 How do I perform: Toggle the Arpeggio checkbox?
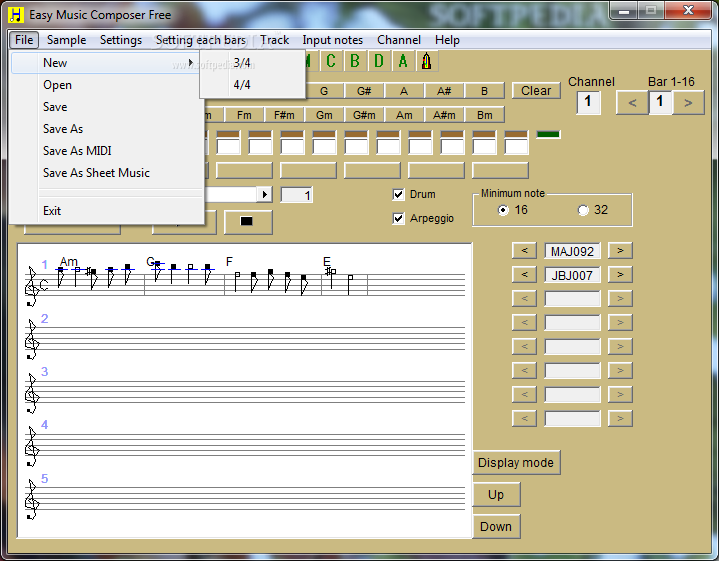click(398, 218)
